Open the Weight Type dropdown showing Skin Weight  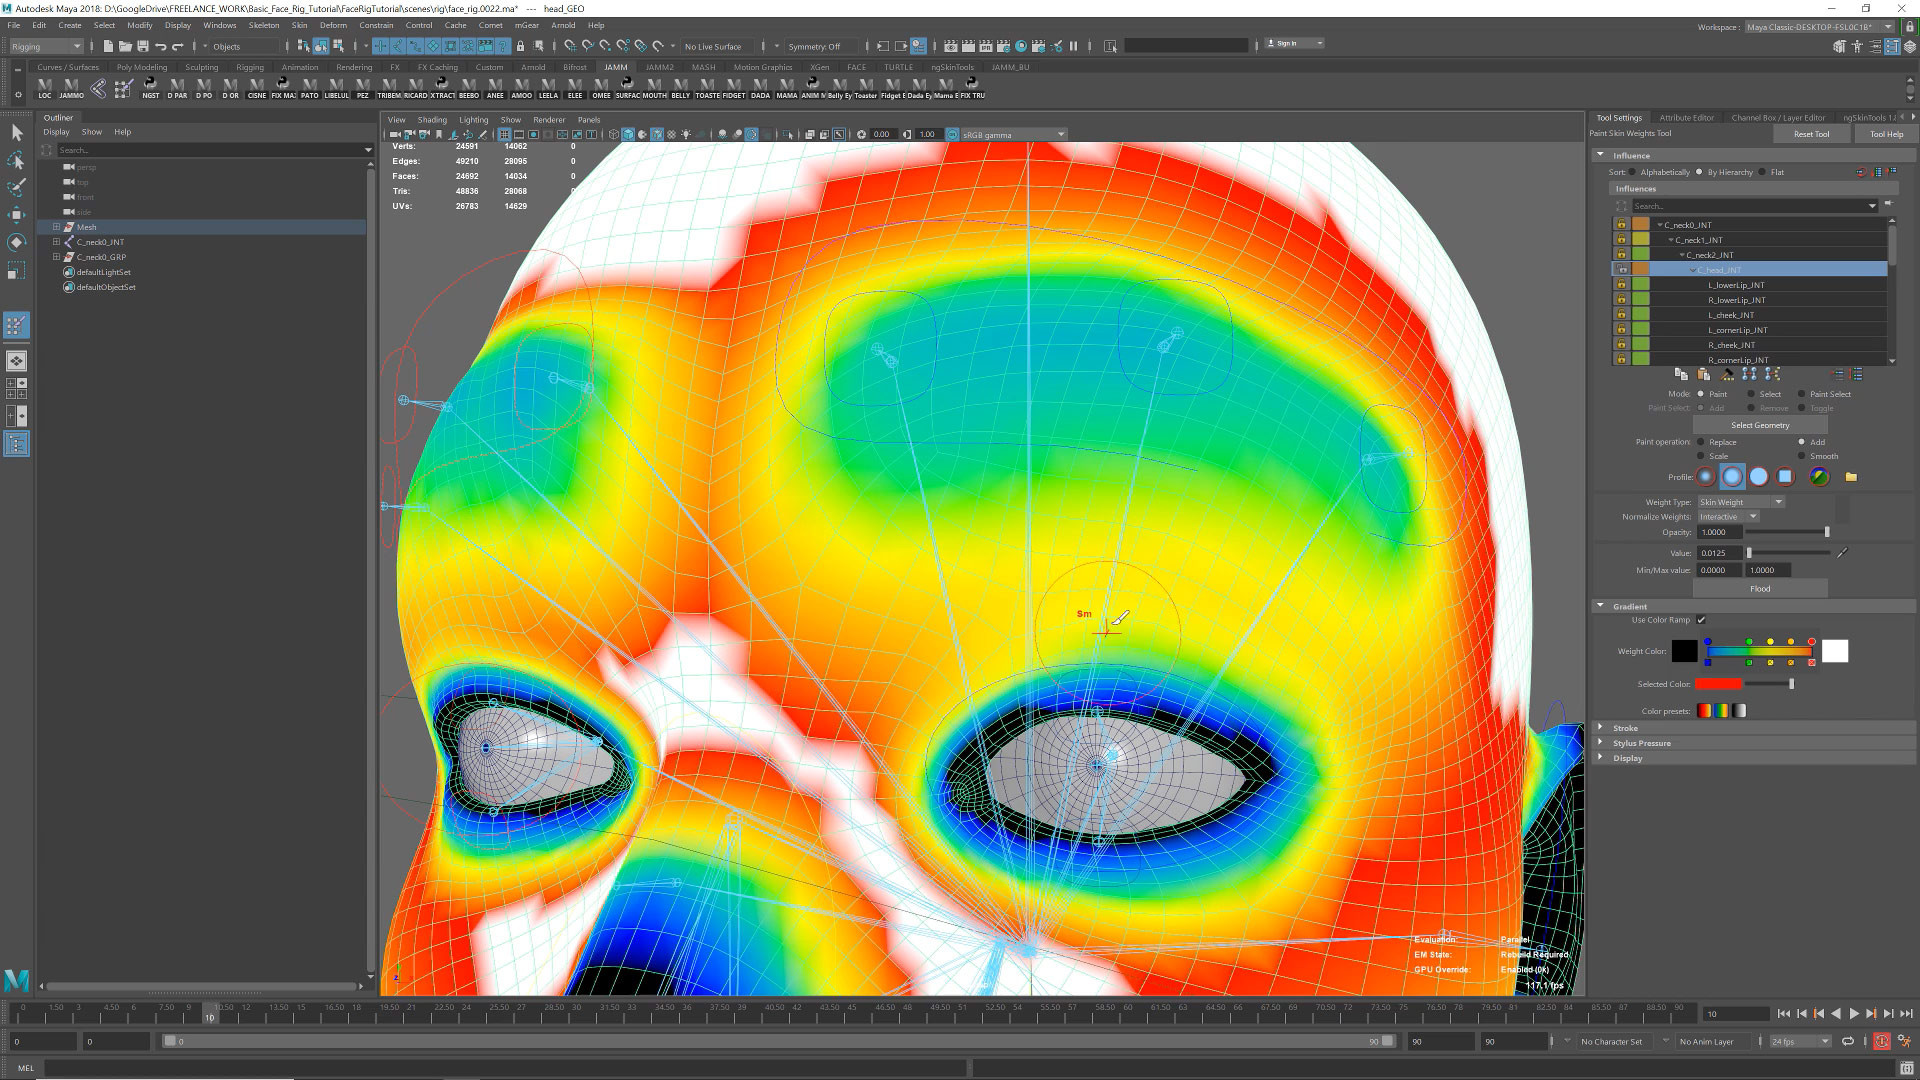pyautogui.click(x=1740, y=502)
